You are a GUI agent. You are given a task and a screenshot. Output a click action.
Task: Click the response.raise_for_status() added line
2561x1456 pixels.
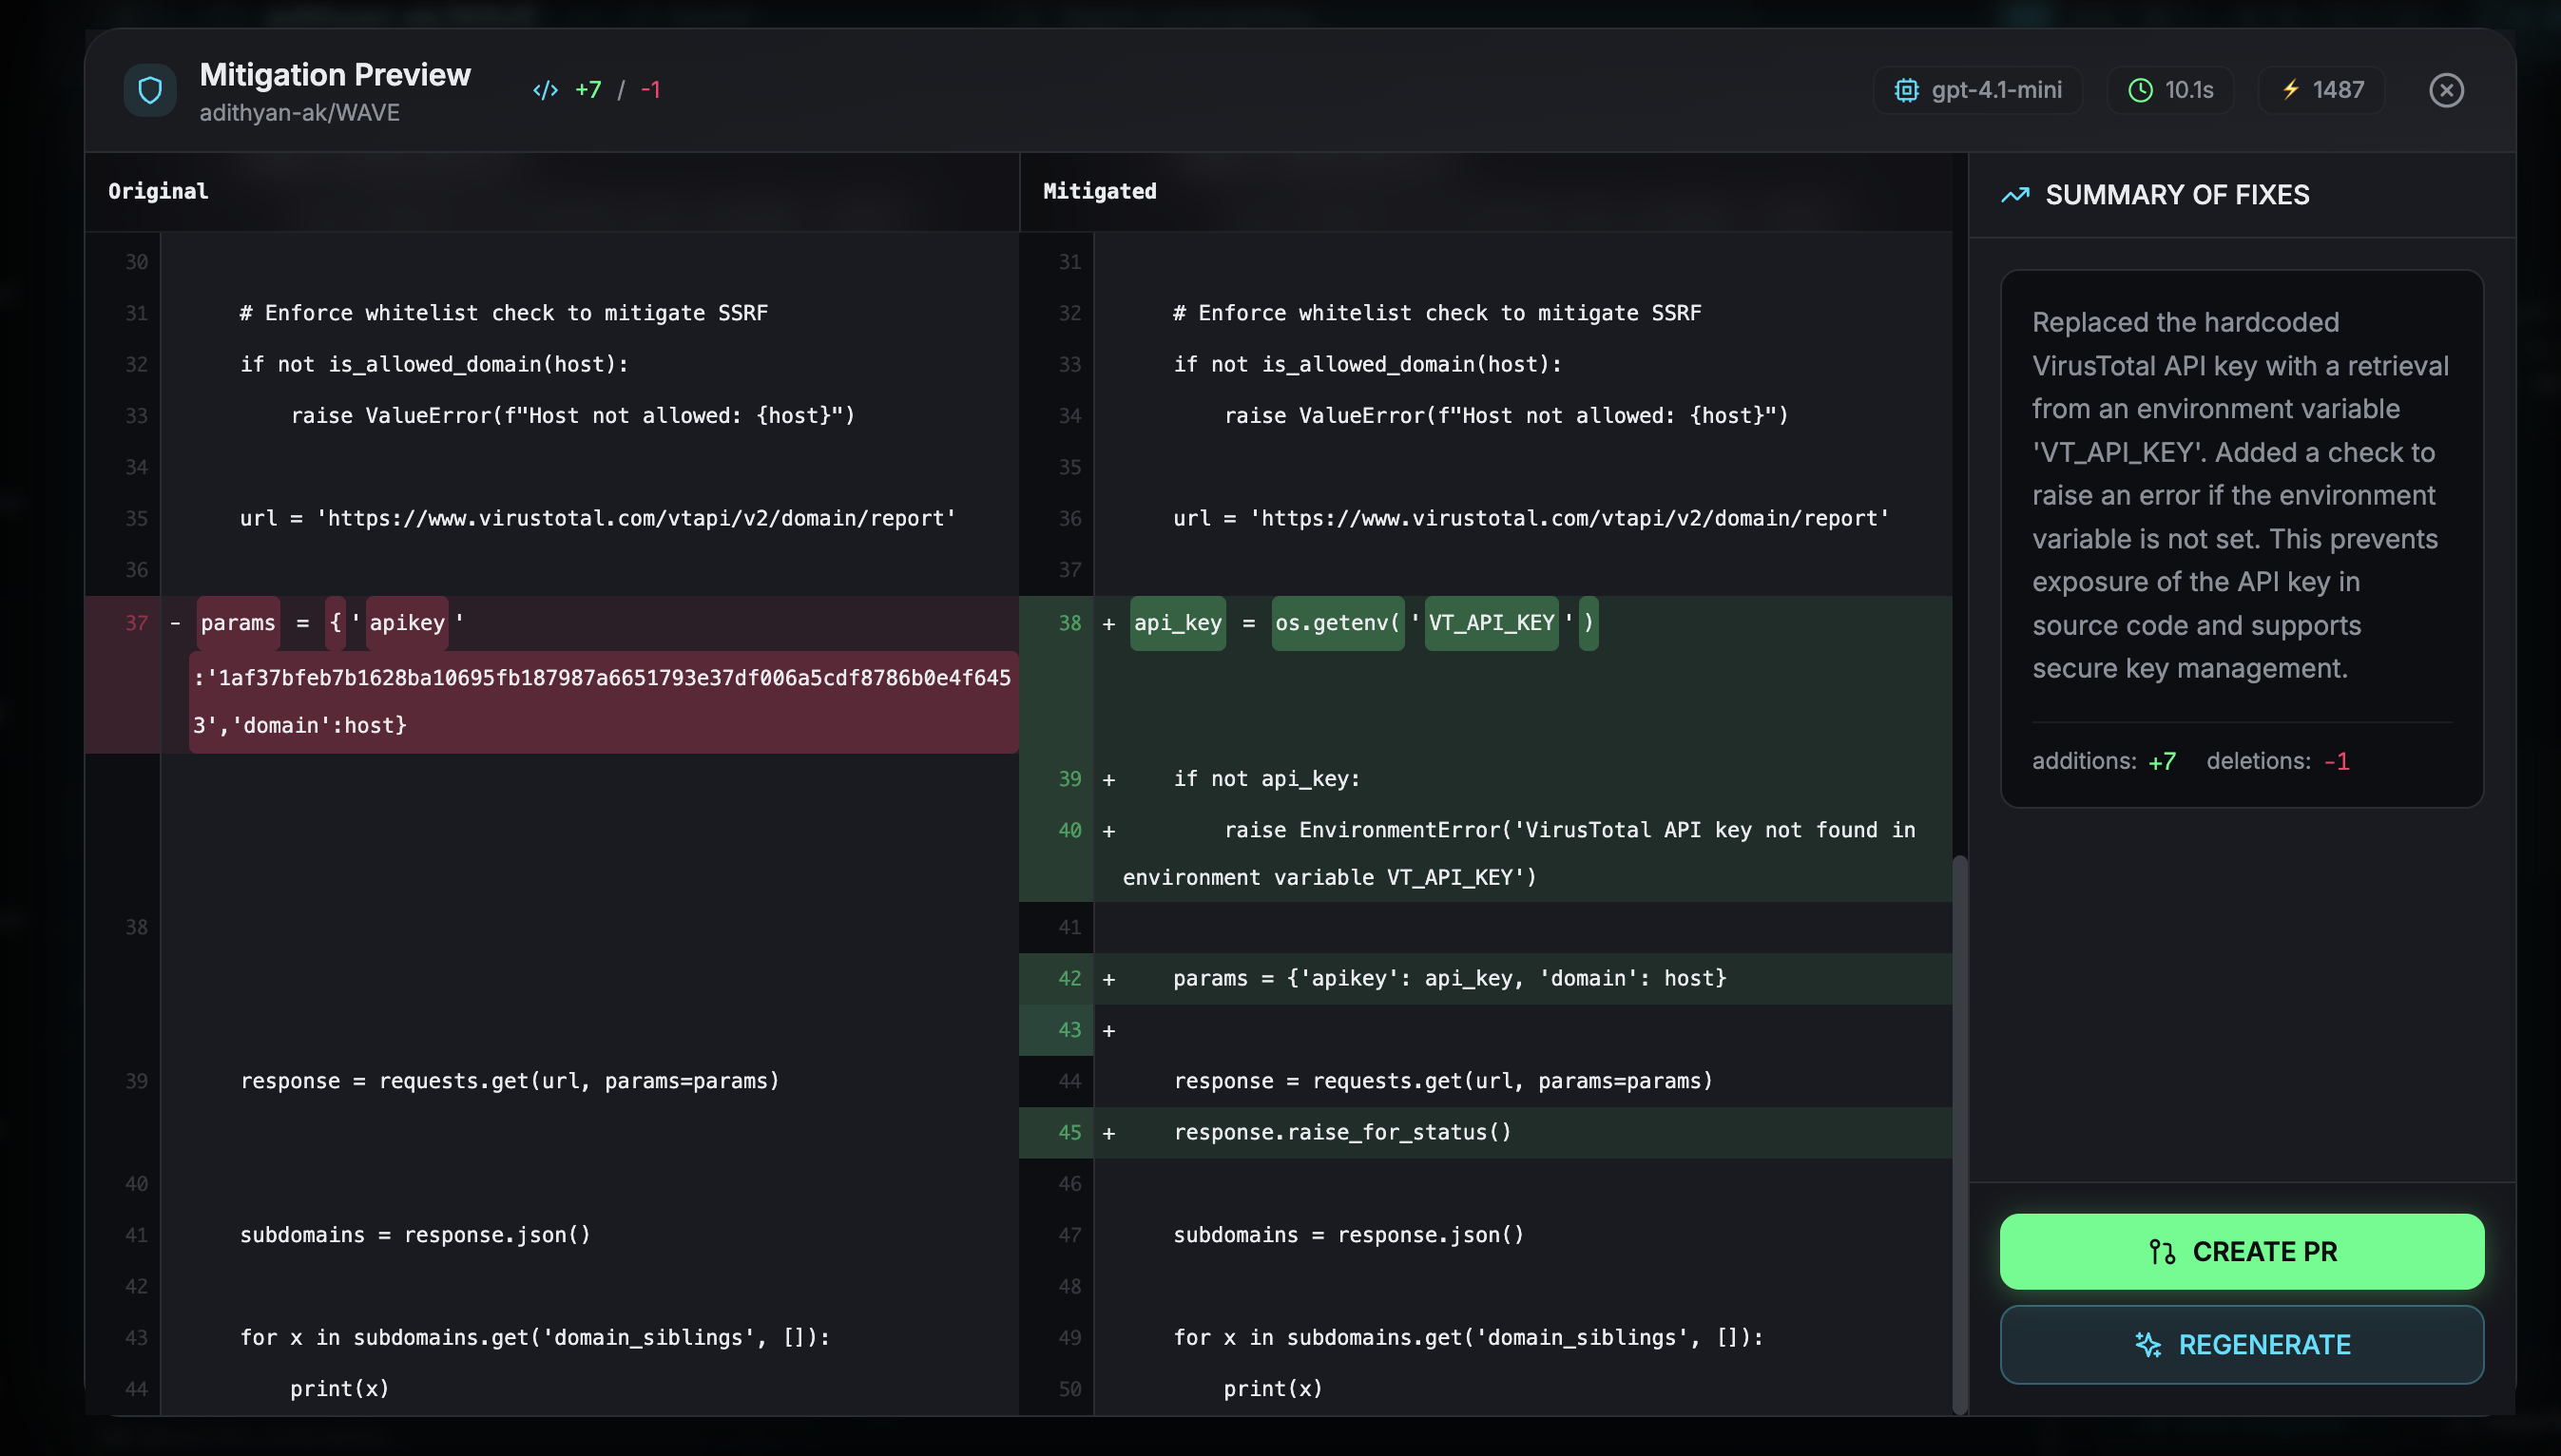pos(1341,1132)
